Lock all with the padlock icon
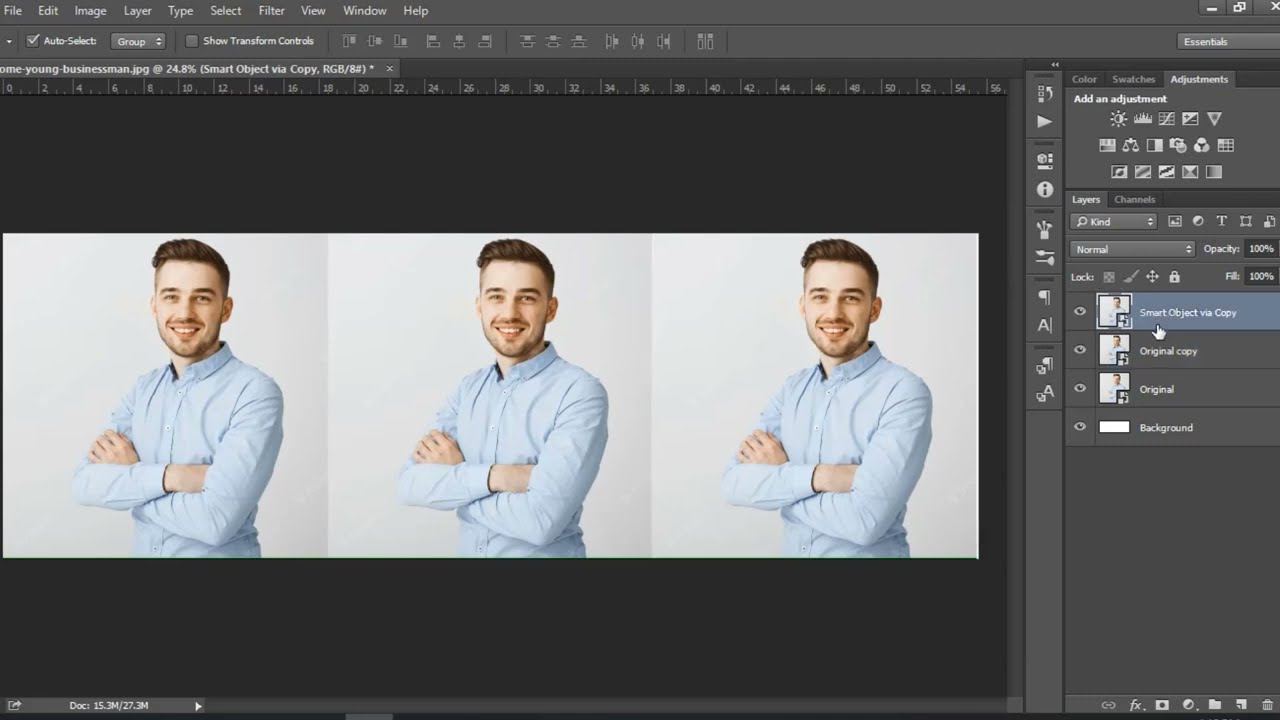Screen dimensions: 1280x720 coord(1174,277)
